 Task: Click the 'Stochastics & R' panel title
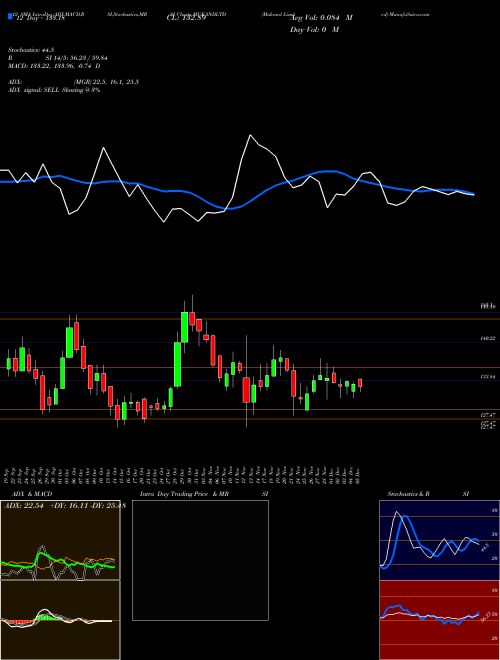coord(409,494)
